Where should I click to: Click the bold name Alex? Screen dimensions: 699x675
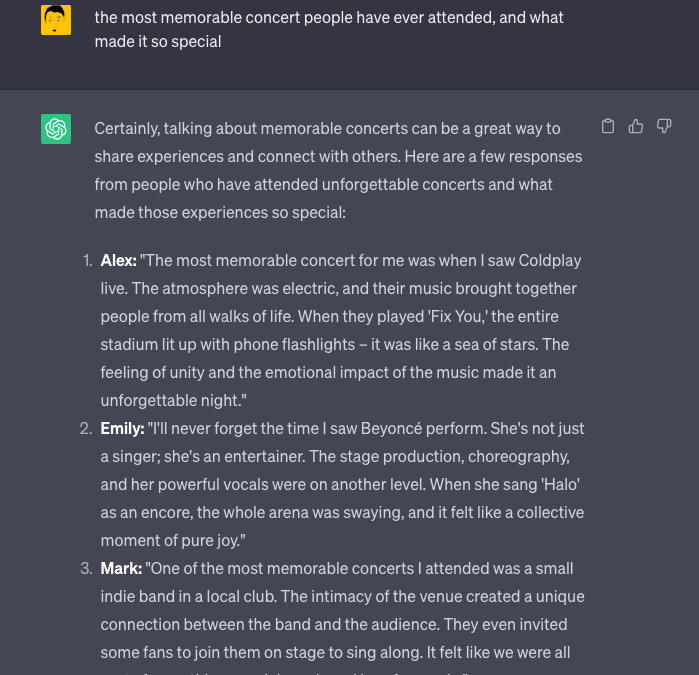coord(119,260)
